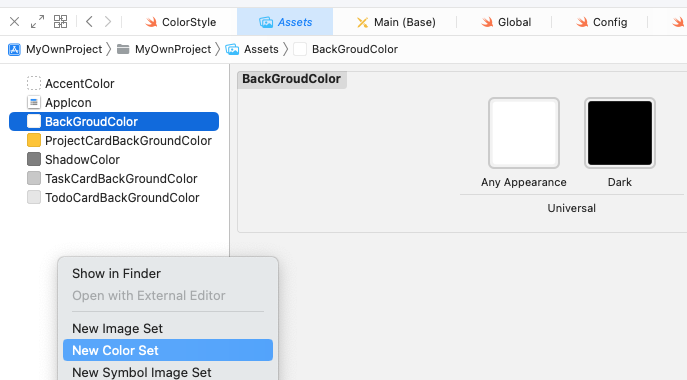Switch to the ColorStyle tab
The image size is (687, 380).
pyautogui.click(x=181, y=22)
